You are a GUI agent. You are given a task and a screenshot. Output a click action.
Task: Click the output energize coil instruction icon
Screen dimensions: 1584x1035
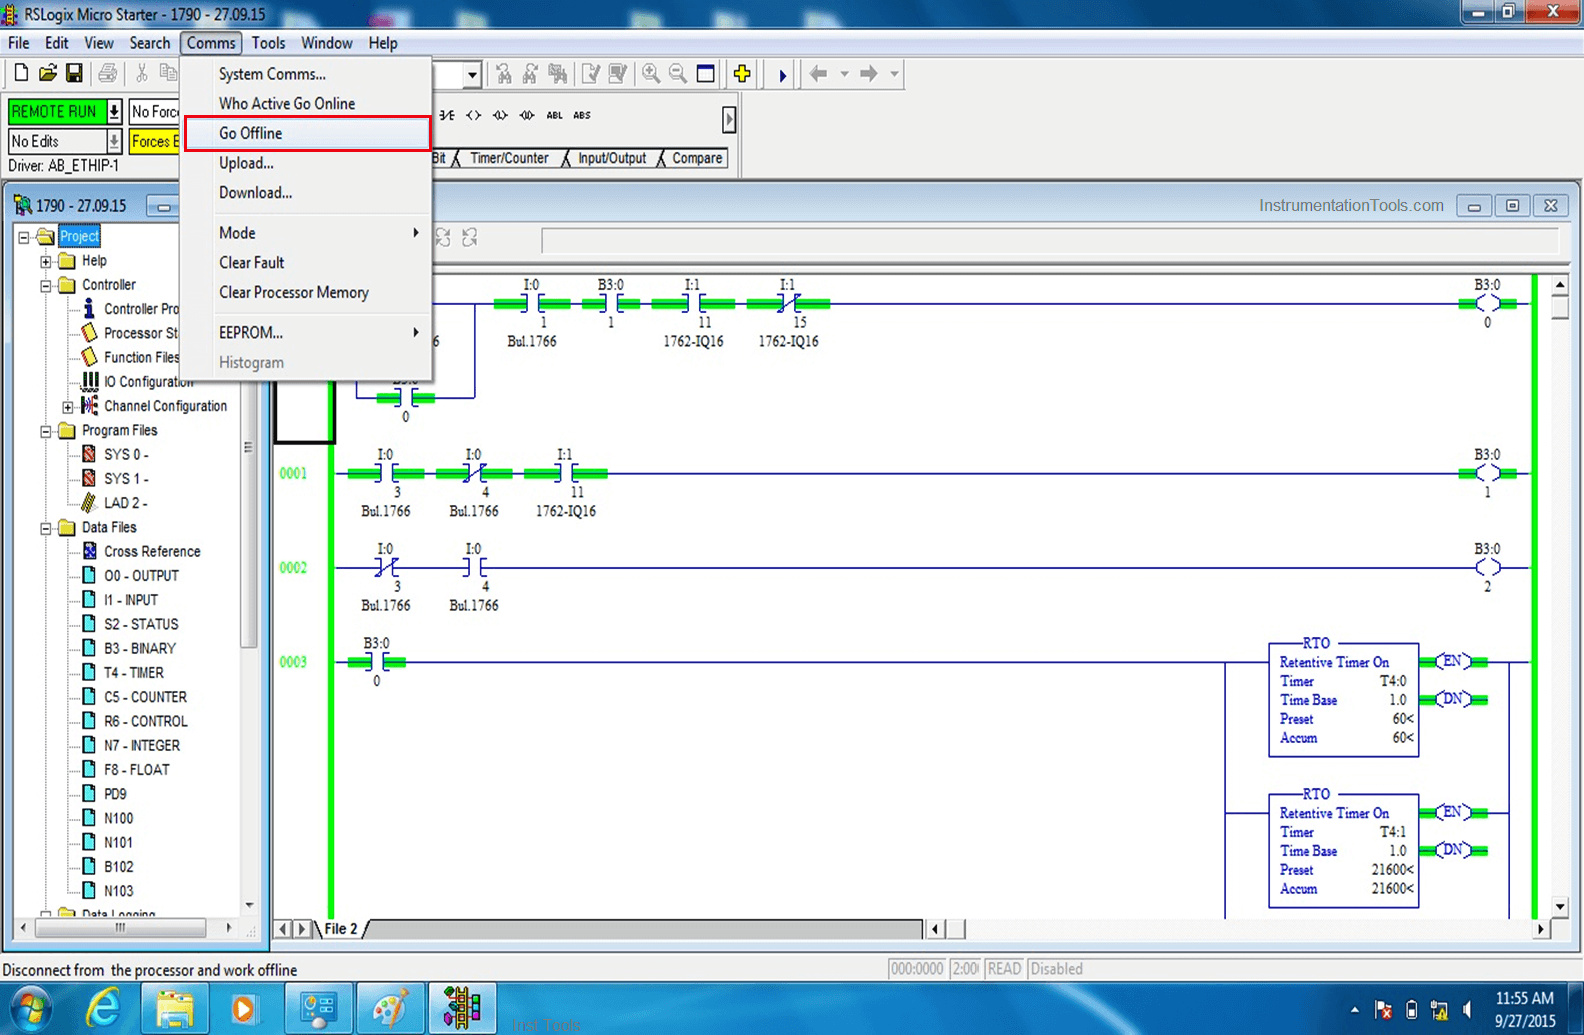[x=474, y=115]
